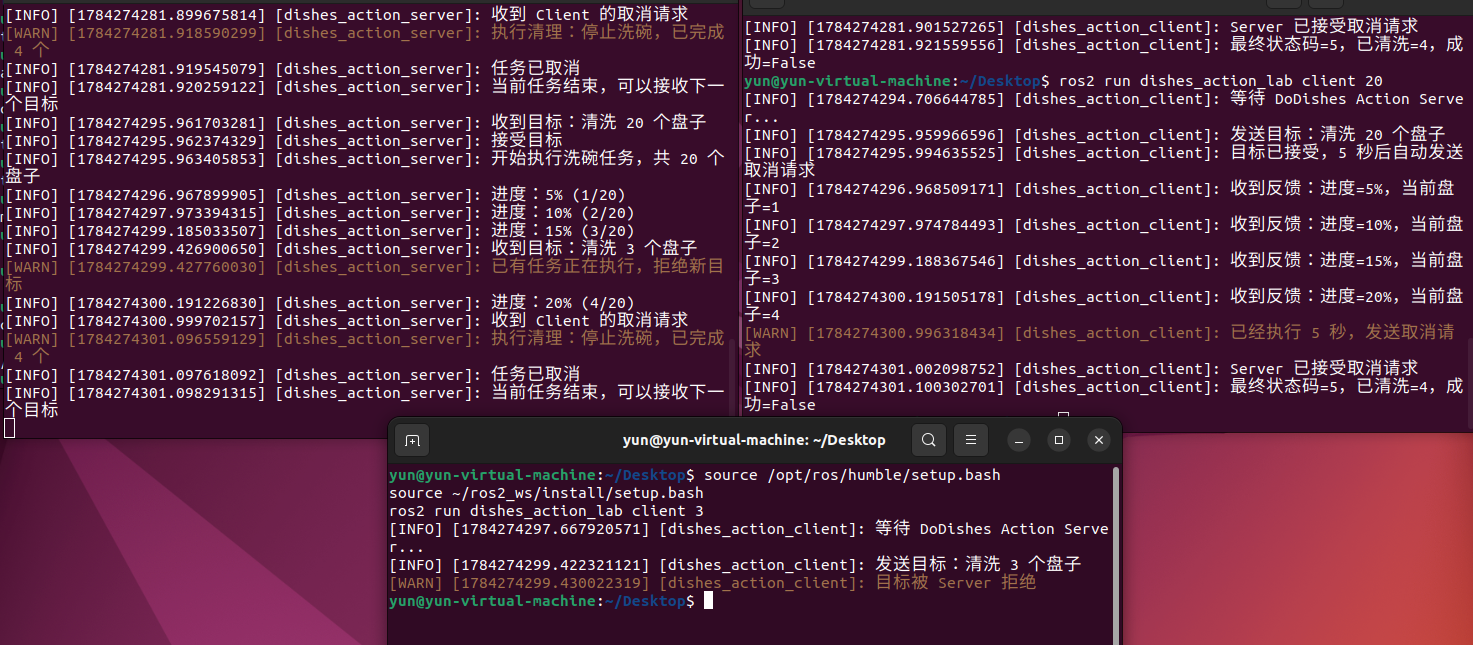Click 'Server 已接受取消请求' line stamped 1784274301.002098752
Viewport: 1473px width, 645px height.
click(1081, 369)
